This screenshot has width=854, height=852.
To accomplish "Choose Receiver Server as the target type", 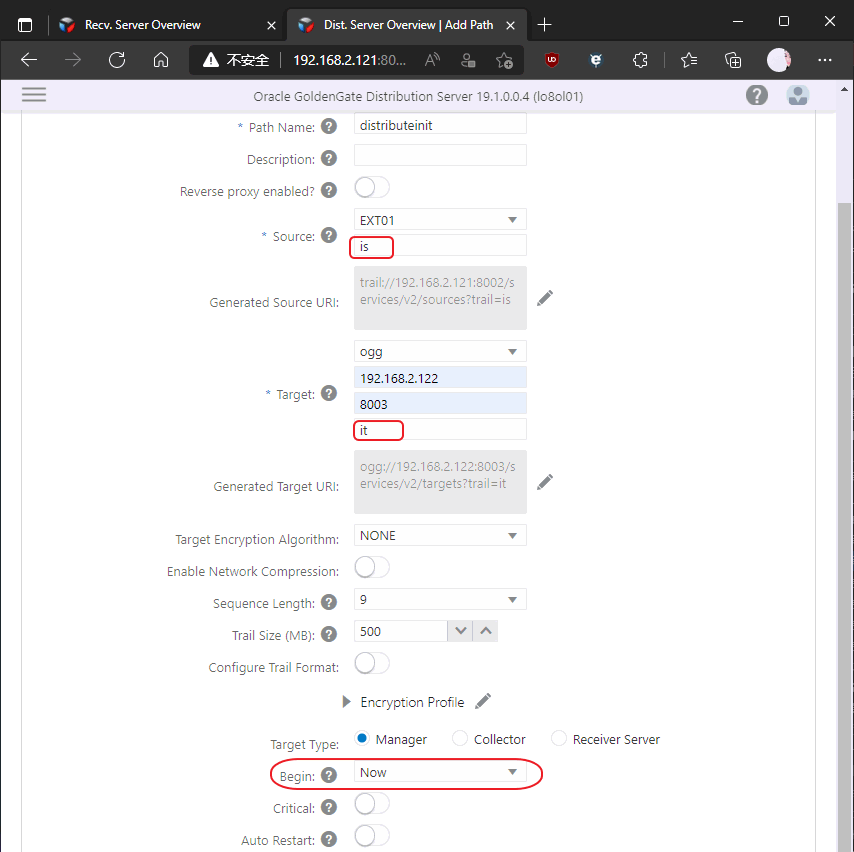I will pyautogui.click(x=559, y=739).
